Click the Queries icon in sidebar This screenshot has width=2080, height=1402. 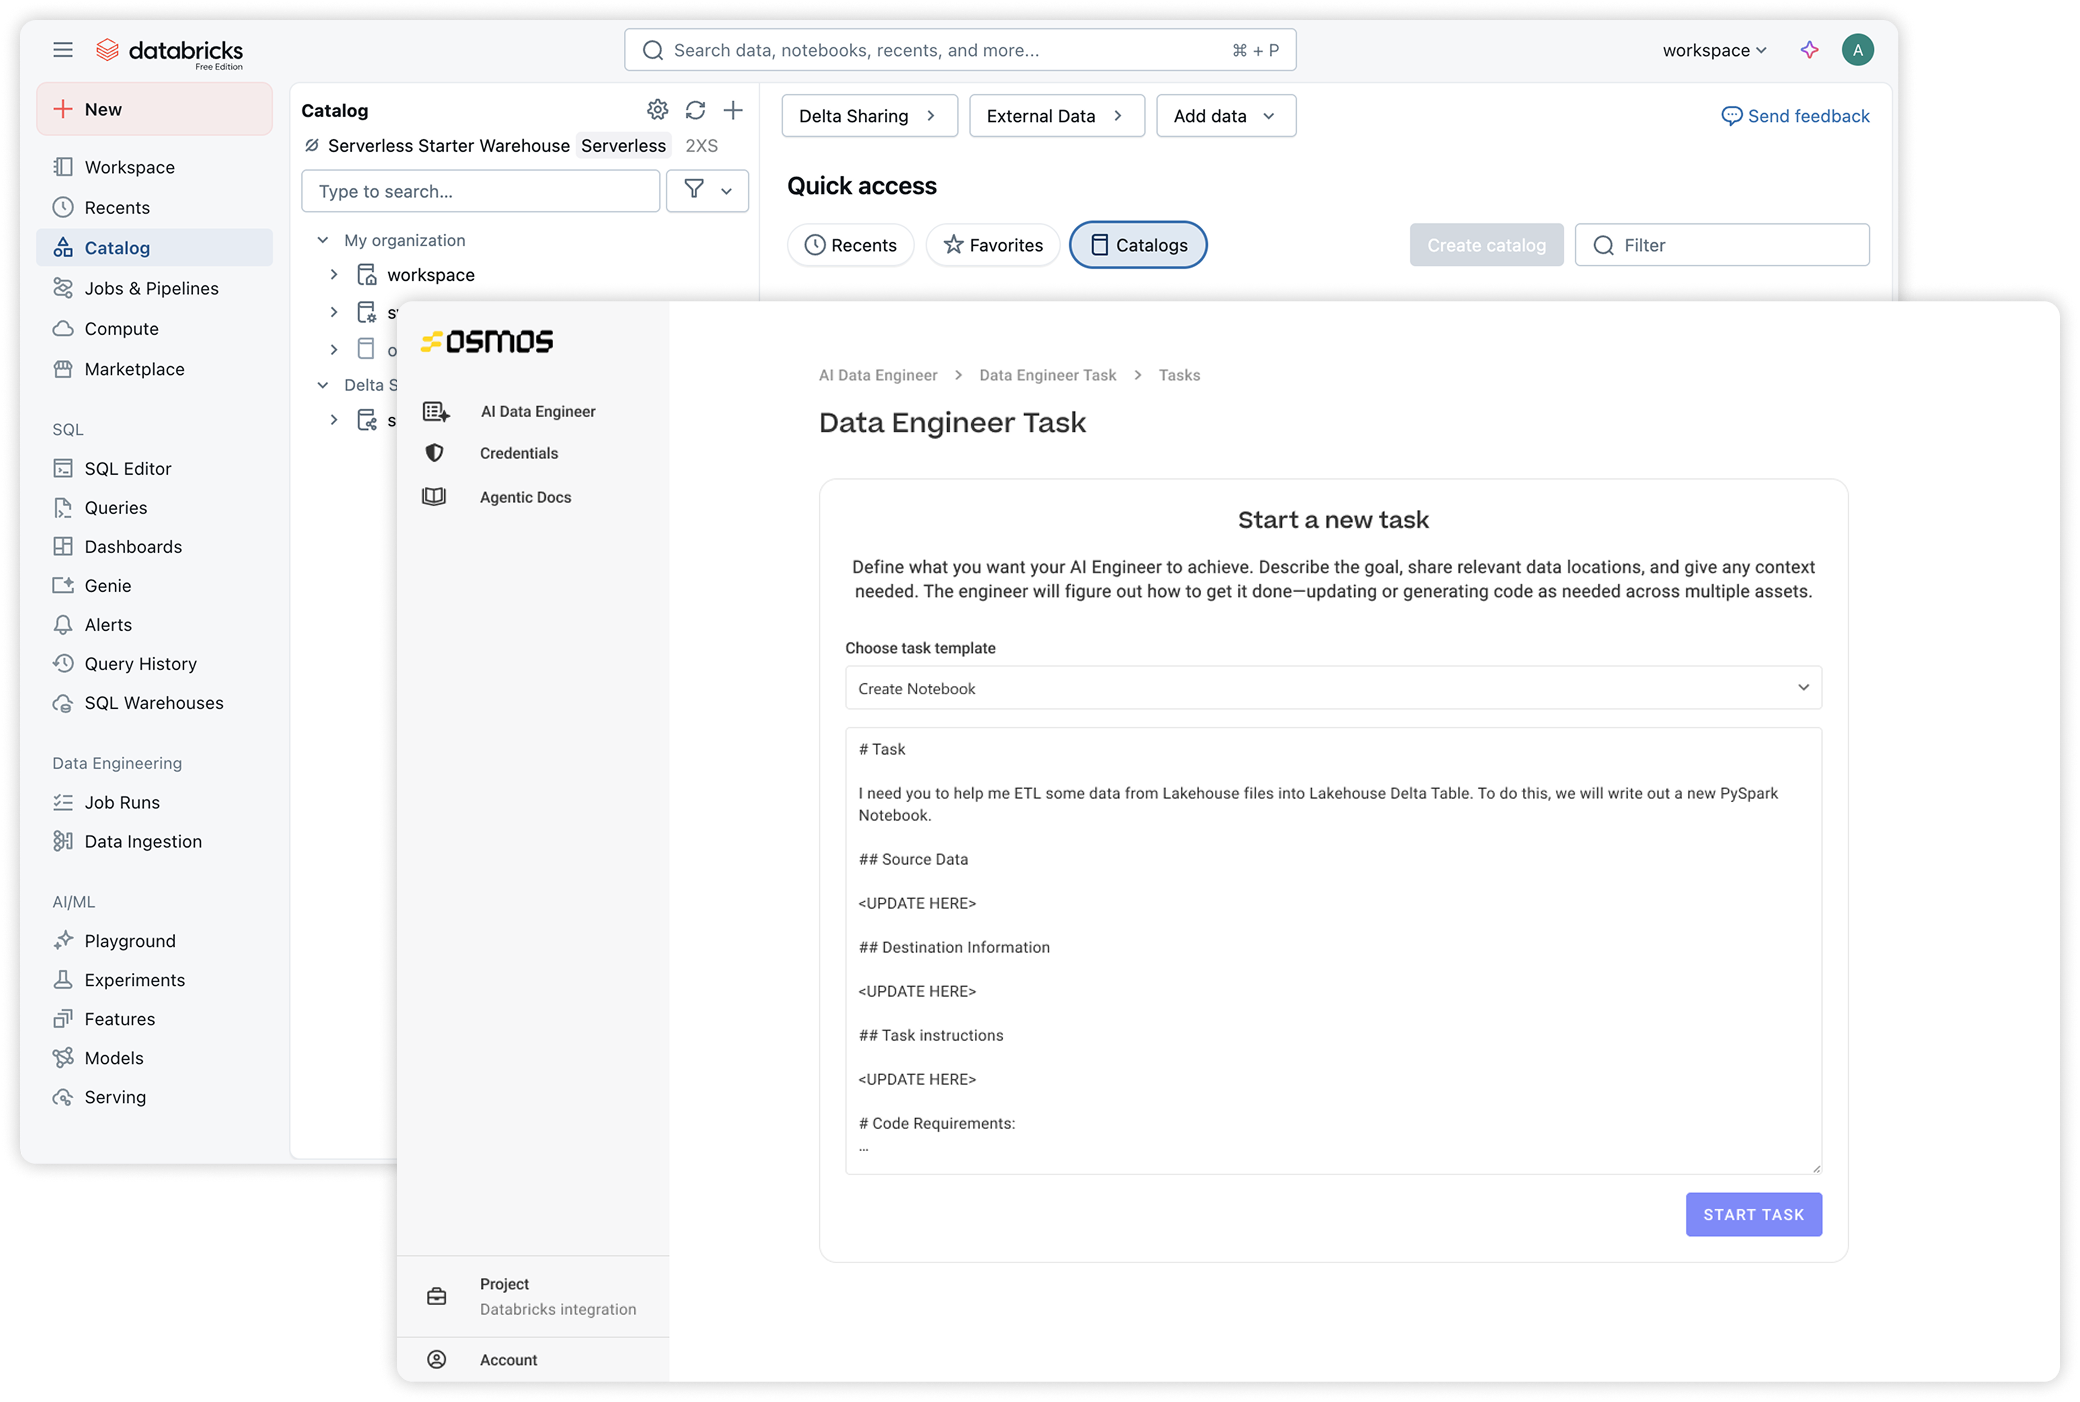[x=63, y=507]
